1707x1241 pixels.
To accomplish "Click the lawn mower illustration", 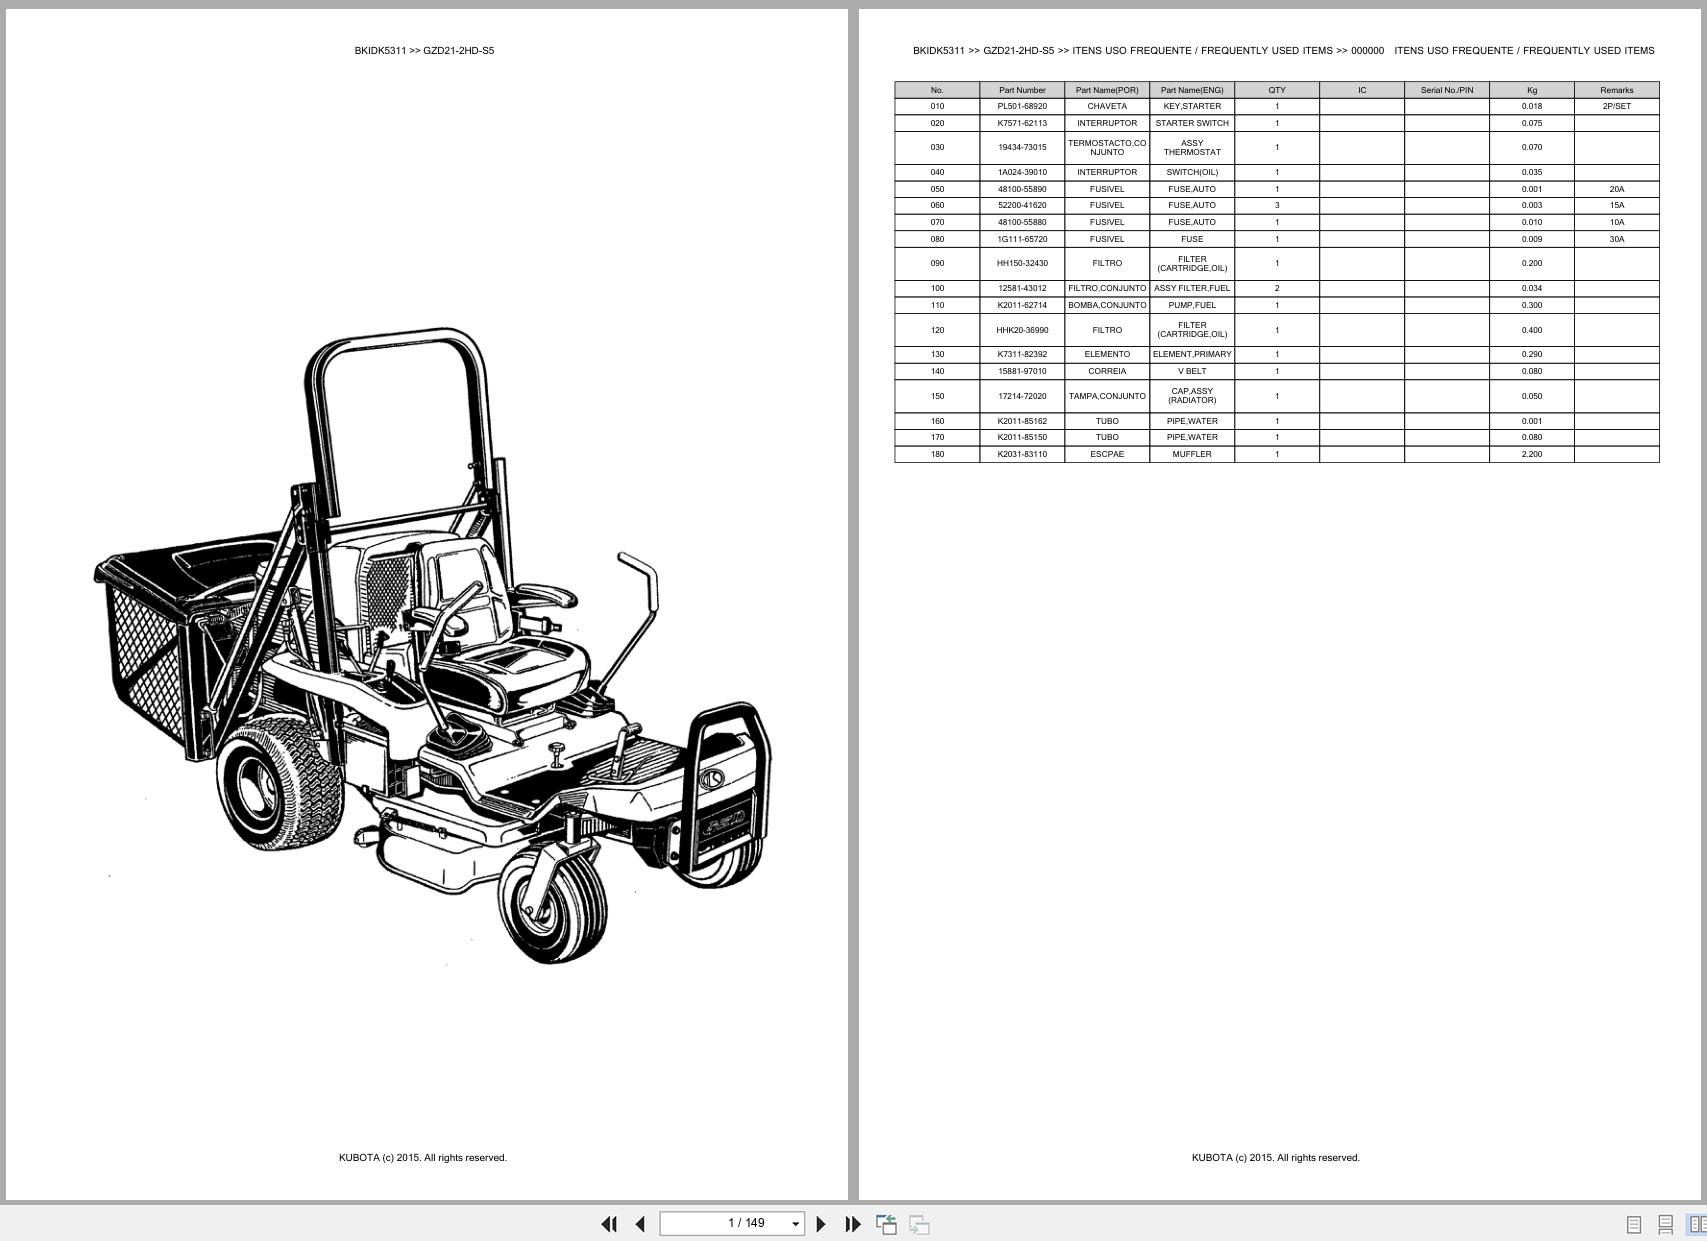I will click(x=433, y=646).
